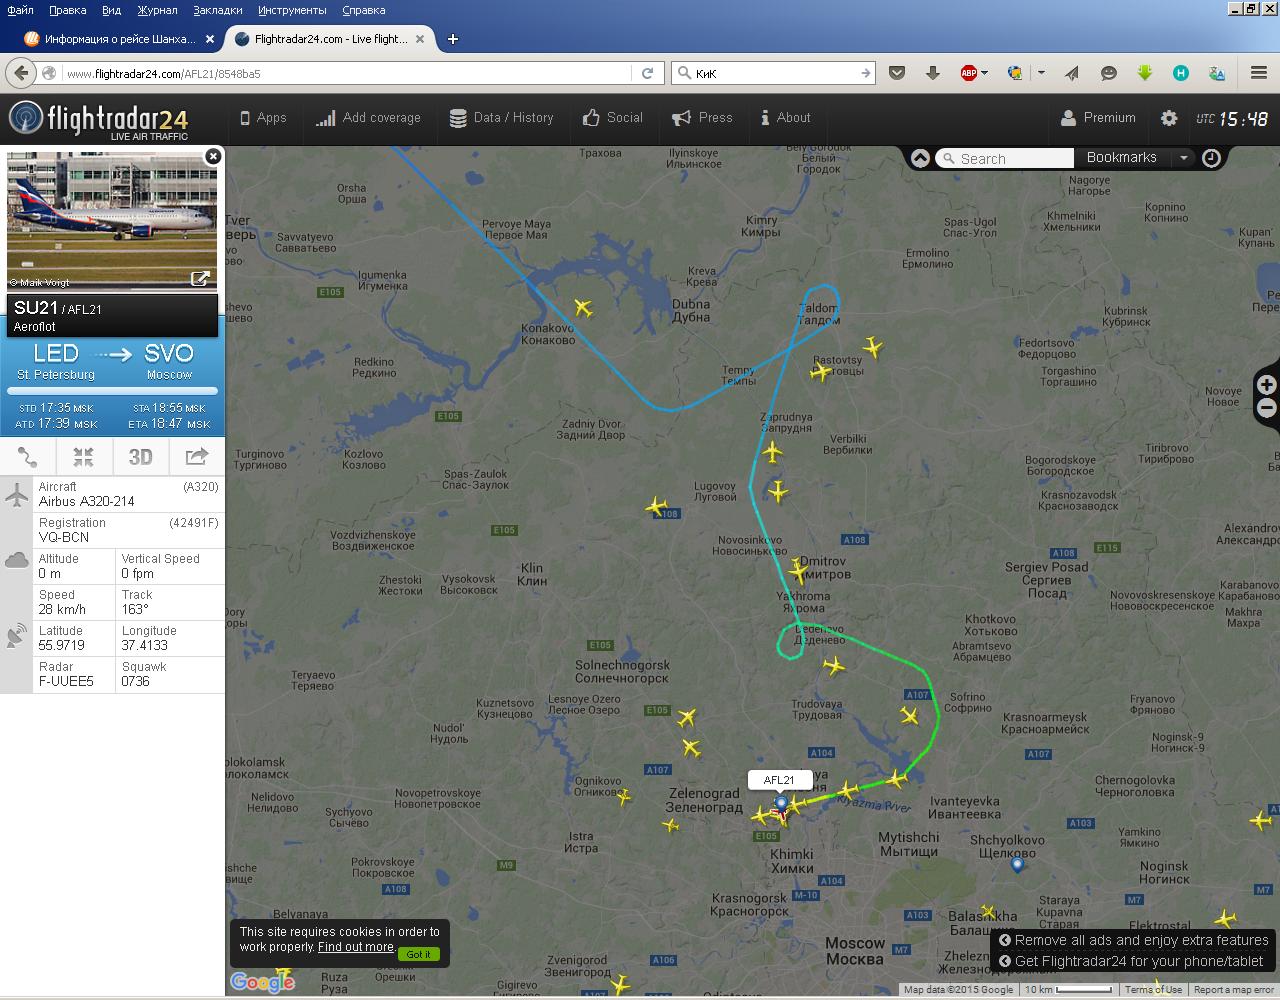Click the AFL21 aircraft marker label
Viewport: 1280px width, 1000px height.
coord(779,780)
